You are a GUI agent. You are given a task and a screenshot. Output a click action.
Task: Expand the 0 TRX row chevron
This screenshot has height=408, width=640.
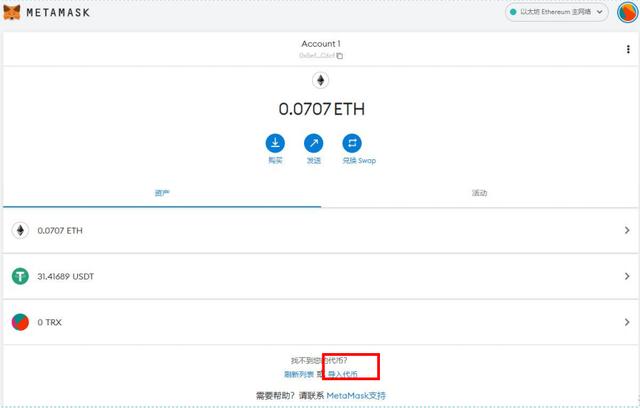point(627,322)
